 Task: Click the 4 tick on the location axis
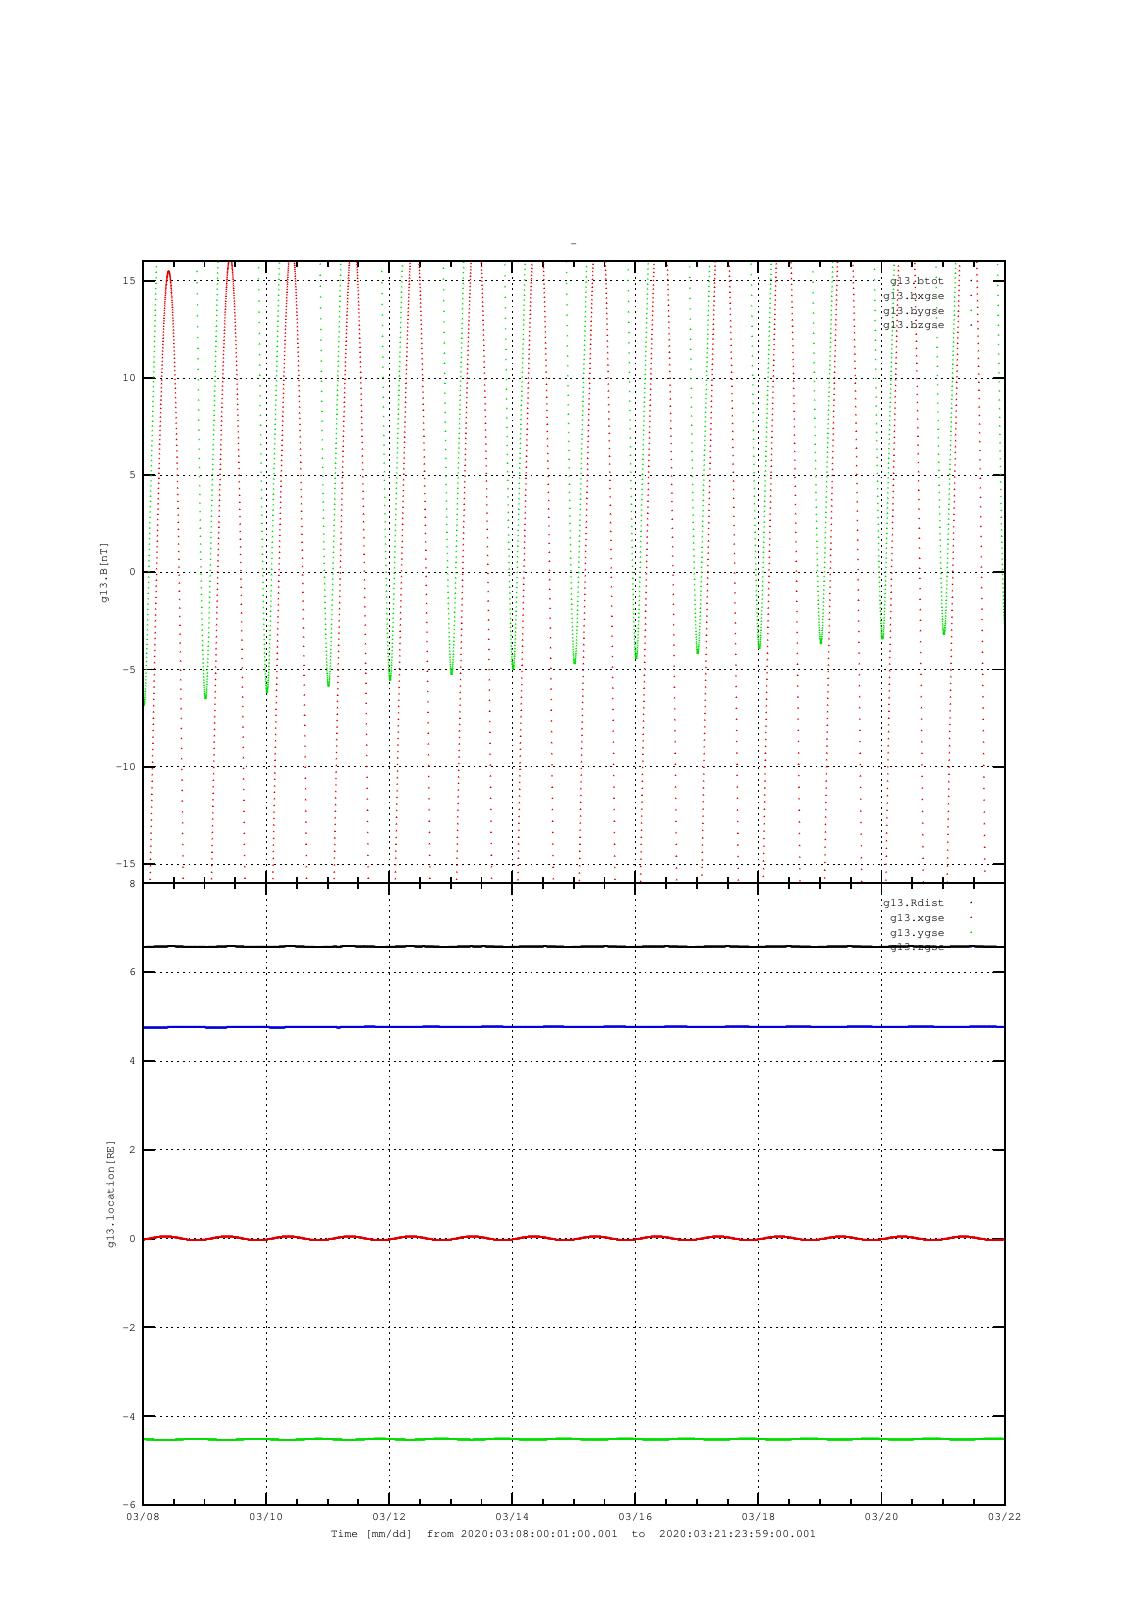(x=133, y=1061)
